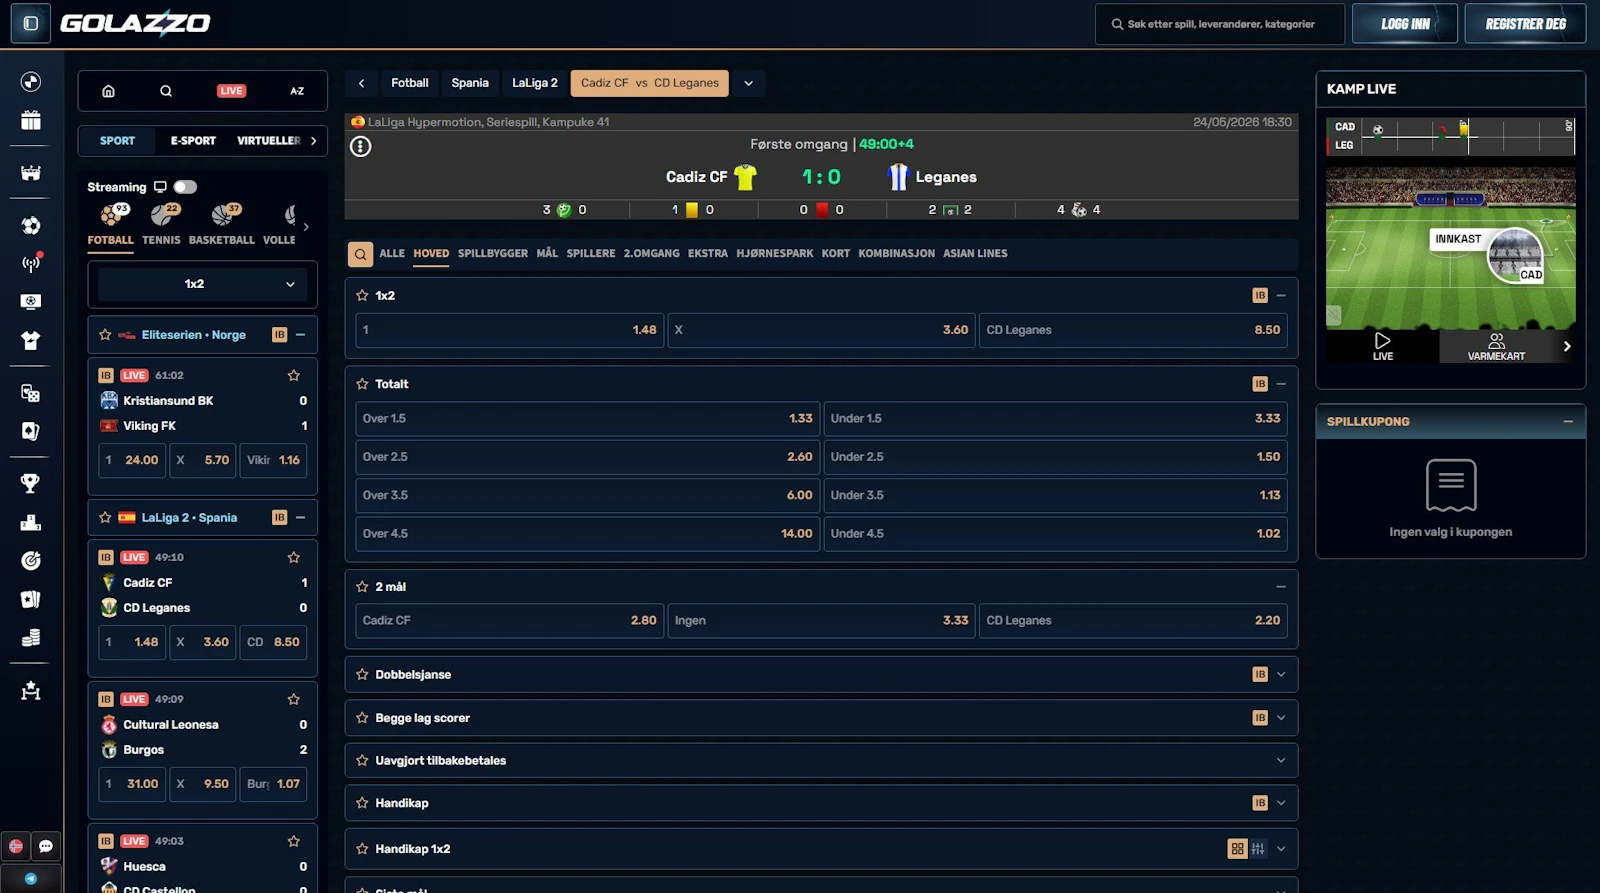Collapse the Spillkupong panel
This screenshot has height=893, width=1600.
(1568, 422)
